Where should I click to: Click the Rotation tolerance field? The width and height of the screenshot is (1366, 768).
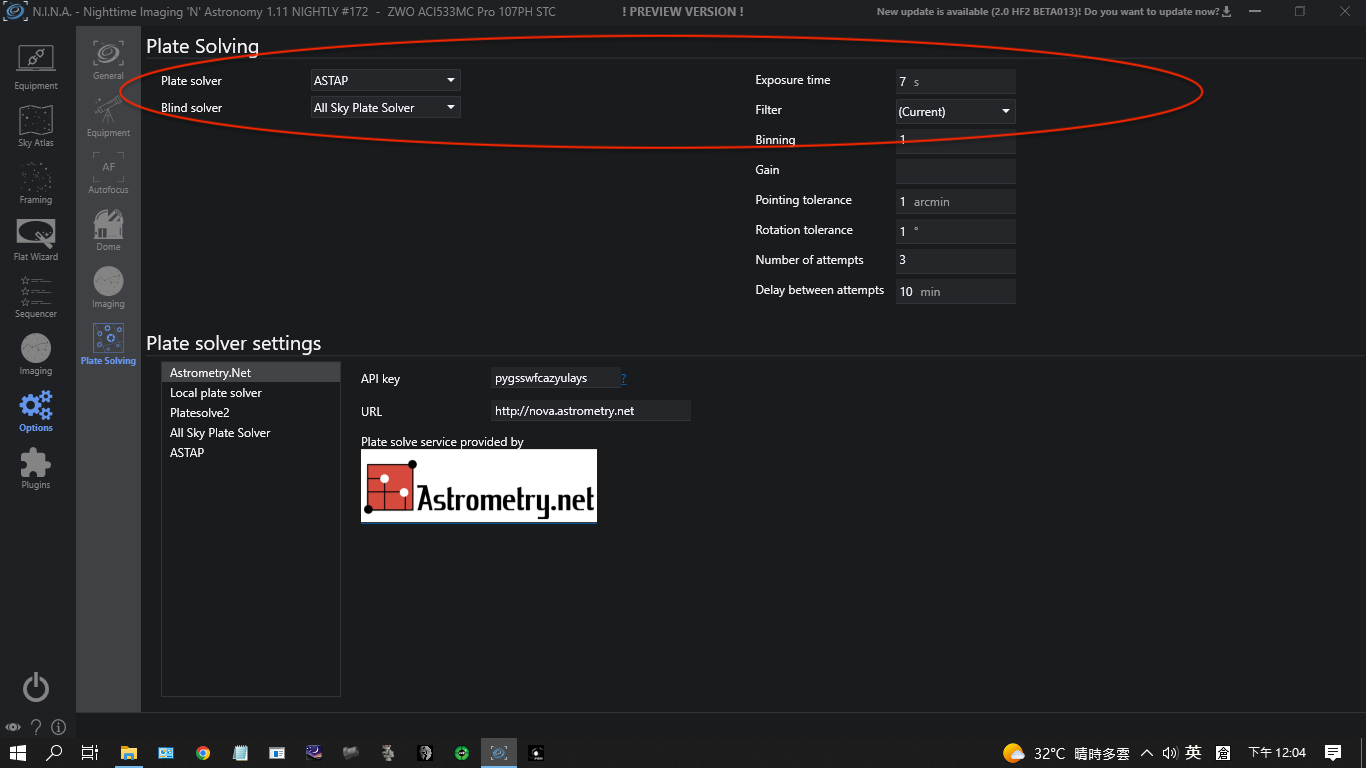[956, 231]
